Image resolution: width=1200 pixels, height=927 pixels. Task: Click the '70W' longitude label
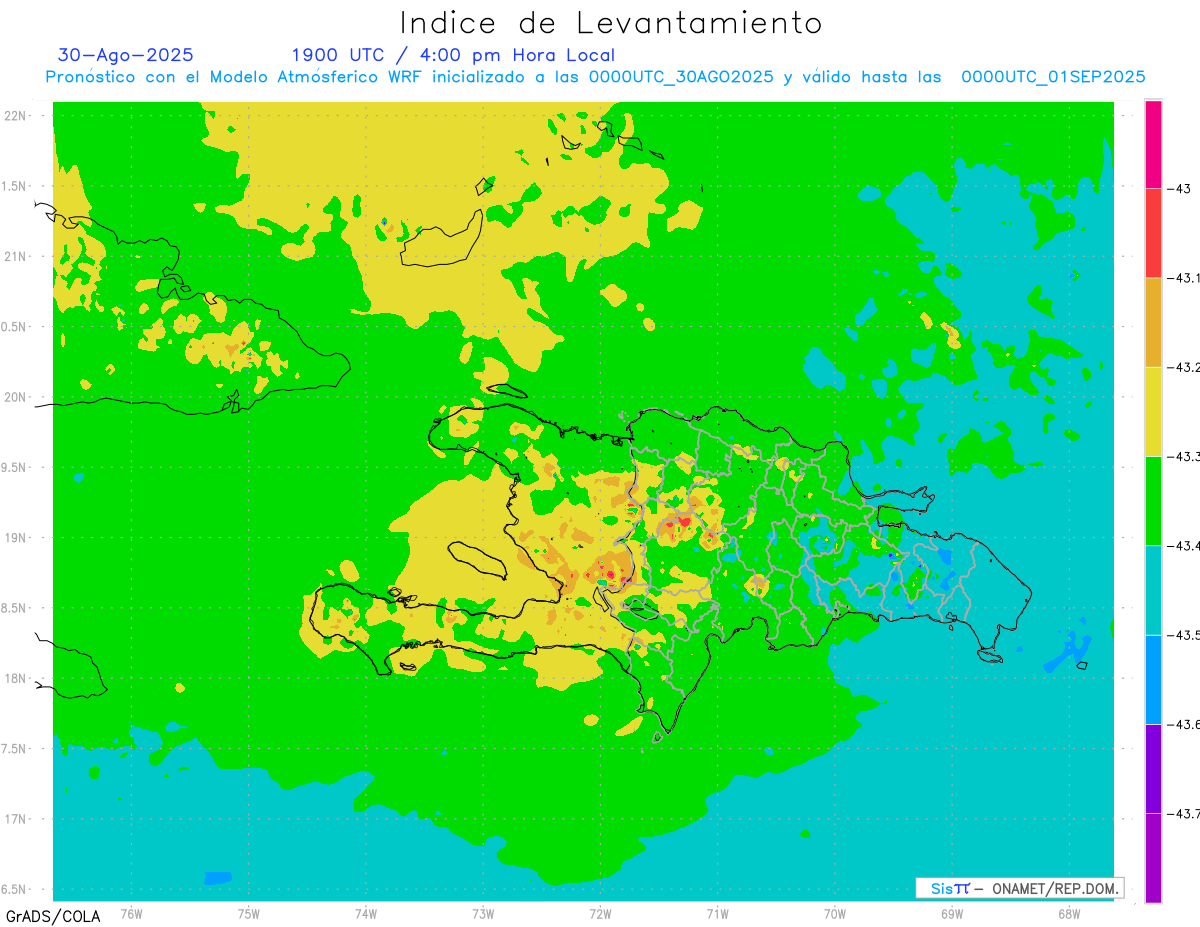(835, 913)
